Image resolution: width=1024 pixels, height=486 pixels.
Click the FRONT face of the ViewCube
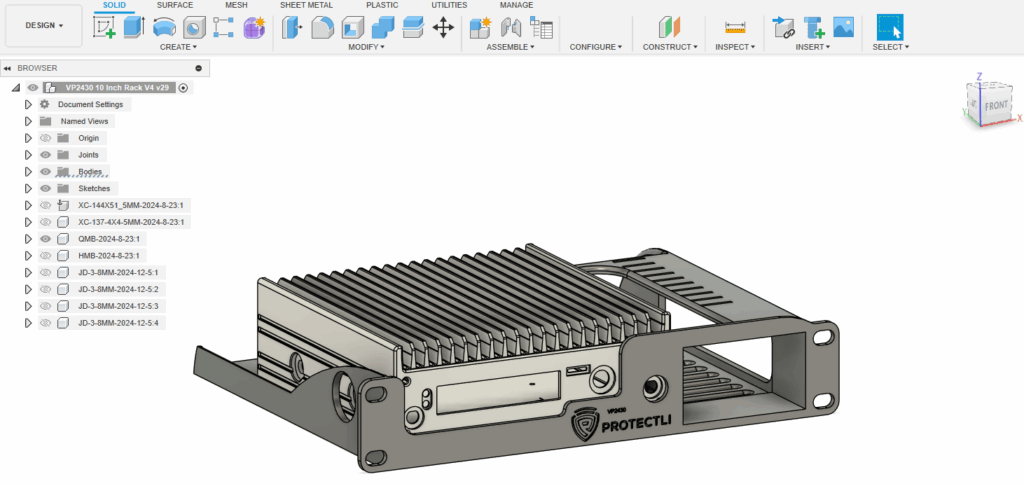pyautogui.click(x=994, y=104)
